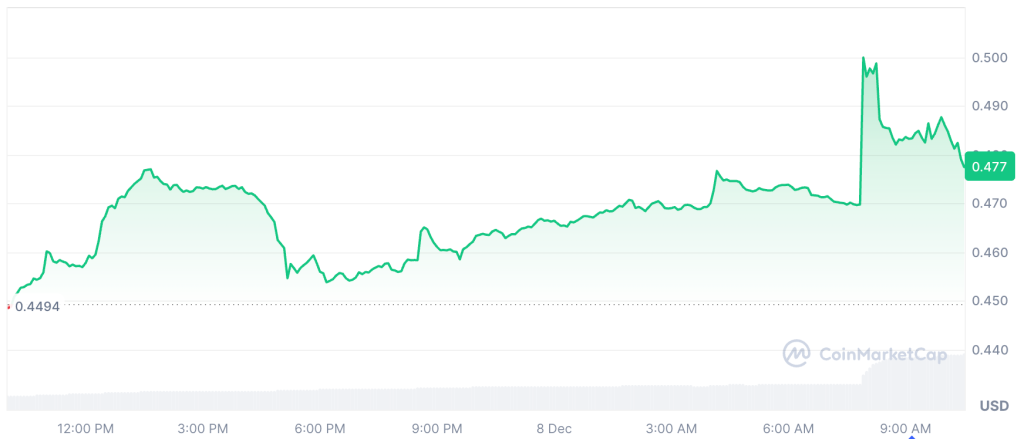Click the 9:00 AM time axis label
The width and height of the screenshot is (1024, 439).
point(905,428)
